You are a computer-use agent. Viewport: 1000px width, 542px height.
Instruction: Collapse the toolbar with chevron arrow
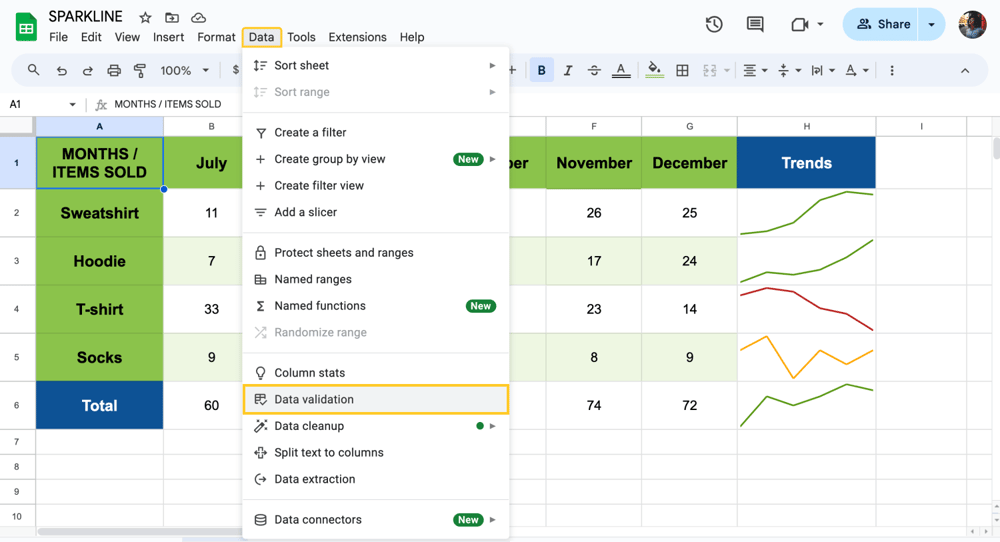point(965,71)
